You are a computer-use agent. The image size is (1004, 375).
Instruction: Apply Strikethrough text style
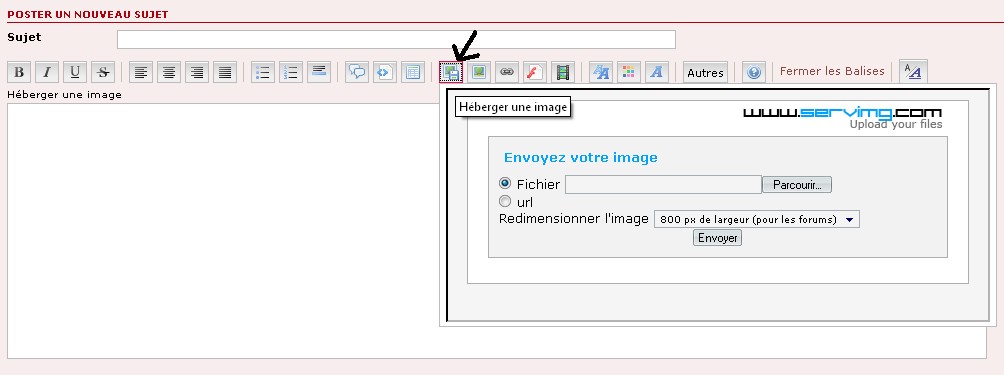coord(102,72)
